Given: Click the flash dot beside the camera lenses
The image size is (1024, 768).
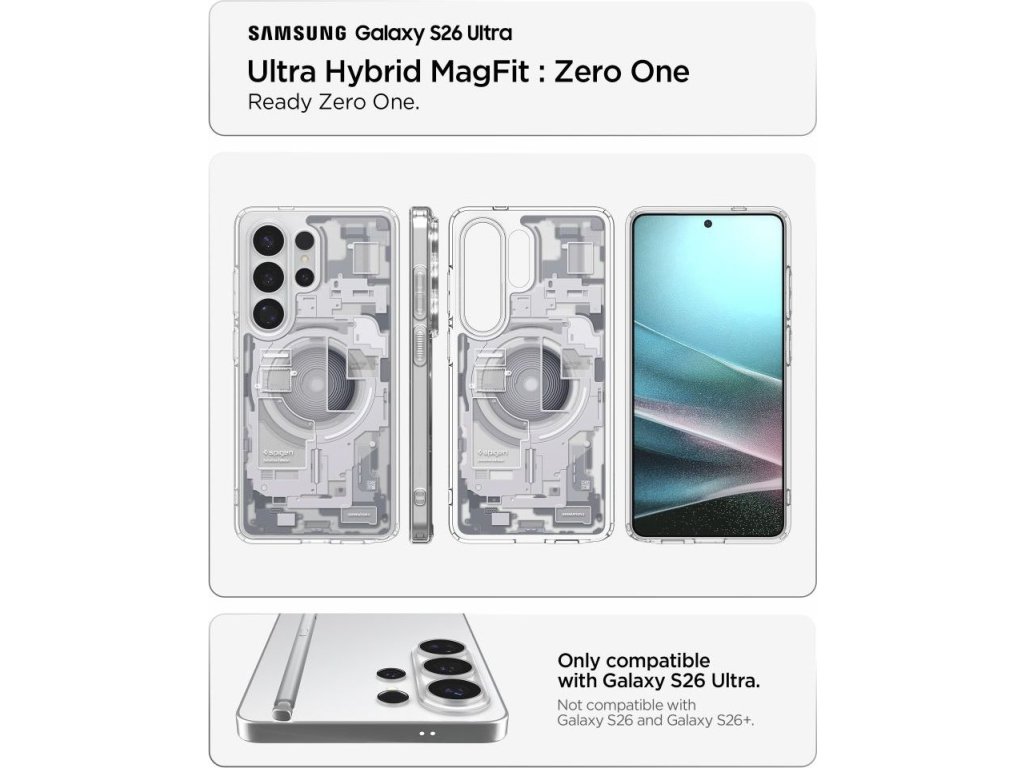Looking at the screenshot, I should pos(304,259).
